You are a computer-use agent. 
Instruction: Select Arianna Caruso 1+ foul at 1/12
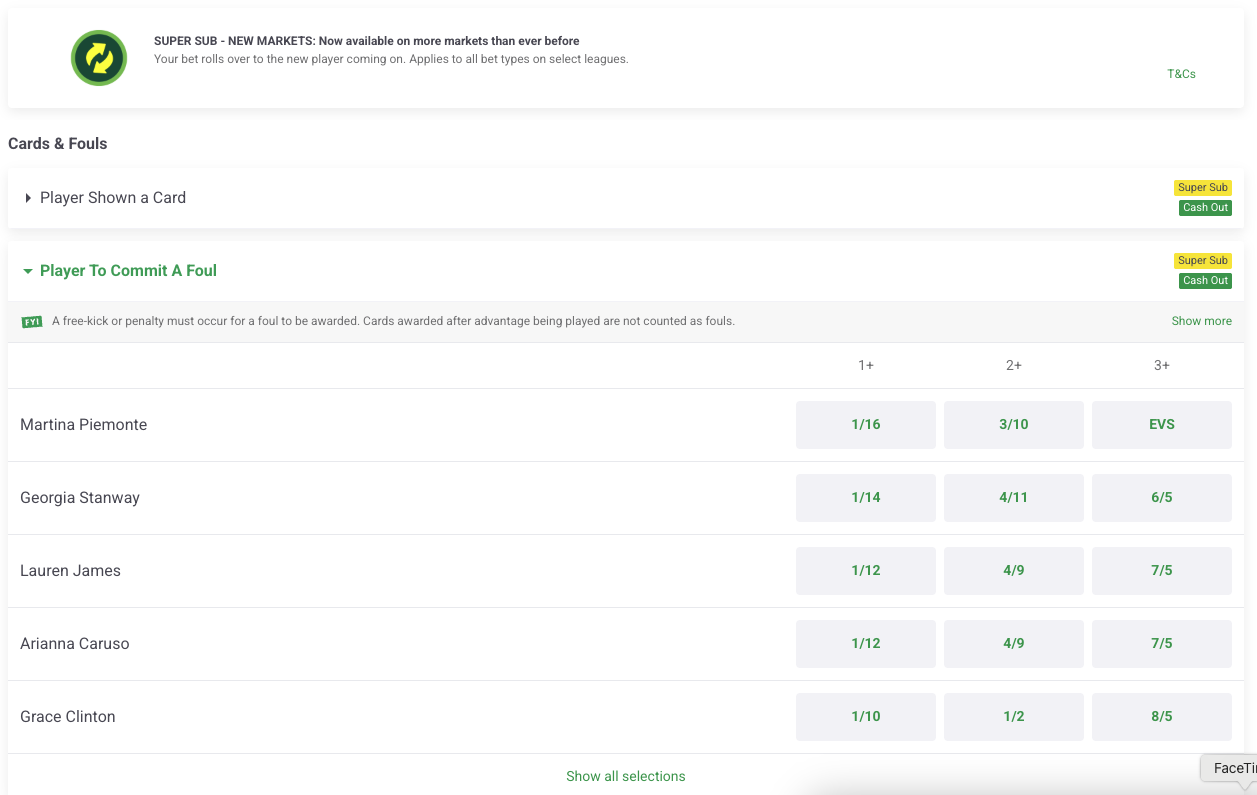[866, 644]
